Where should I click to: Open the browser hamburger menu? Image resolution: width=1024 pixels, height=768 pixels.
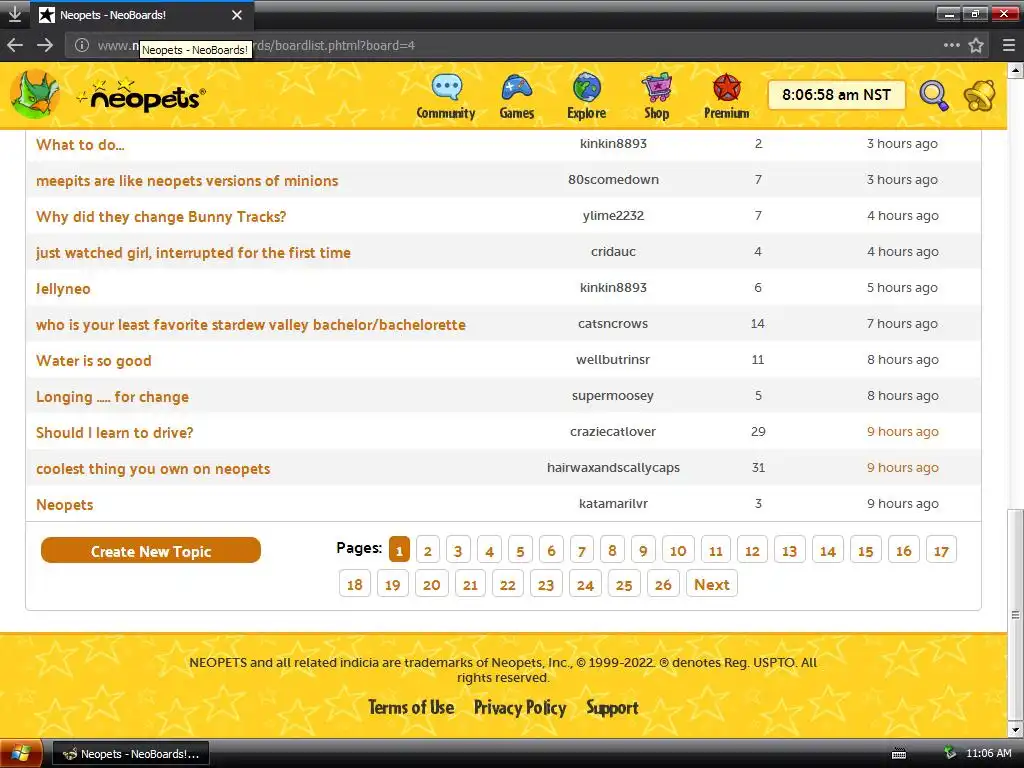(1009, 45)
